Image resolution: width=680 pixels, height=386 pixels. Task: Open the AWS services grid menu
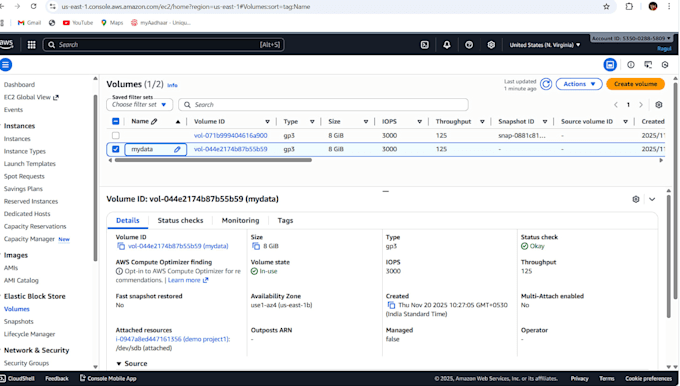click(31, 45)
